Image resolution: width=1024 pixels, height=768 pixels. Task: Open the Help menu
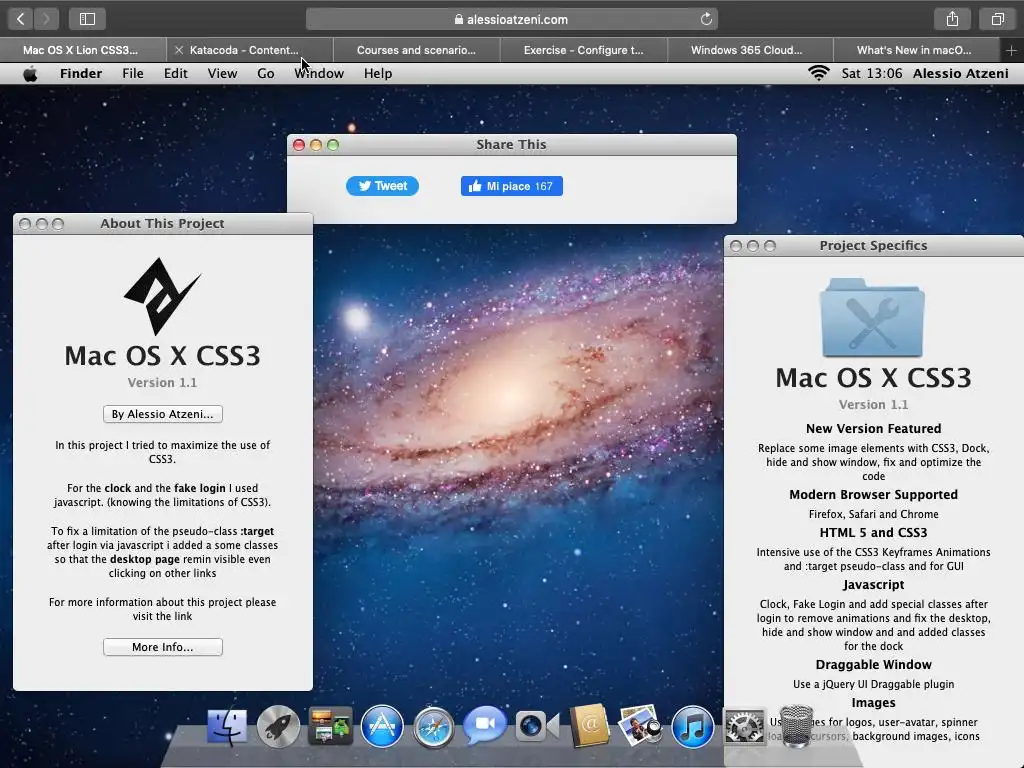click(x=377, y=73)
